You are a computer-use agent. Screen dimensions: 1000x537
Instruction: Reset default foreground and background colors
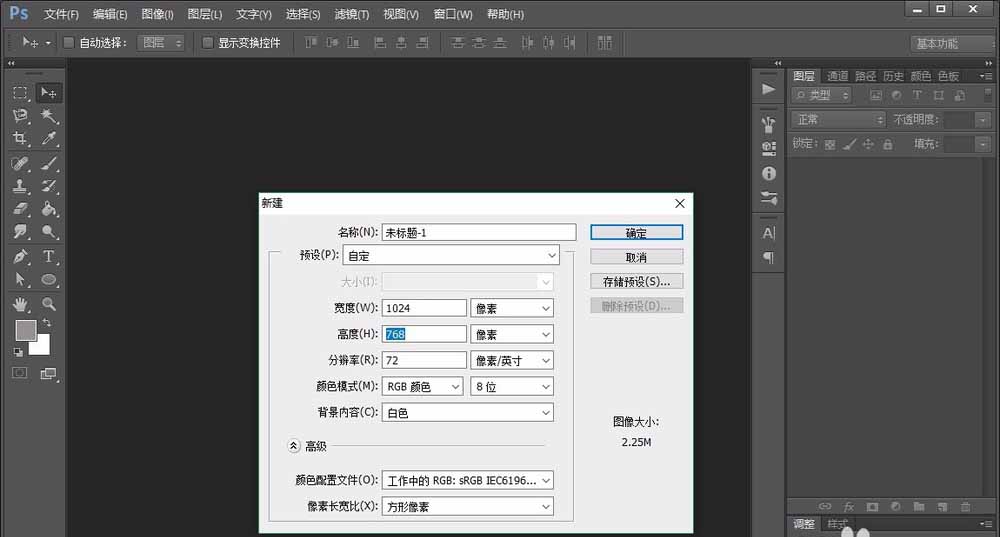[18, 352]
